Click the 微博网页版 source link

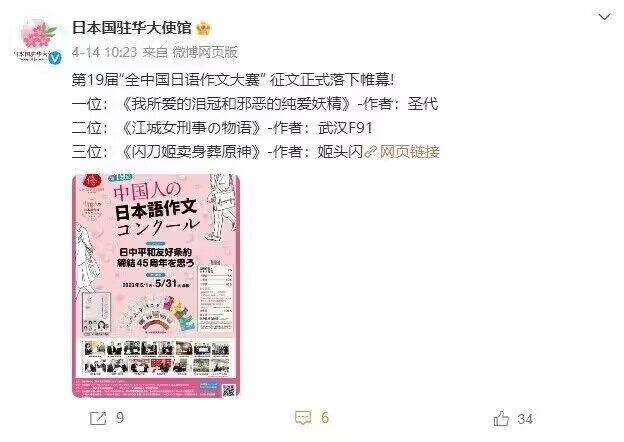(x=205, y=52)
